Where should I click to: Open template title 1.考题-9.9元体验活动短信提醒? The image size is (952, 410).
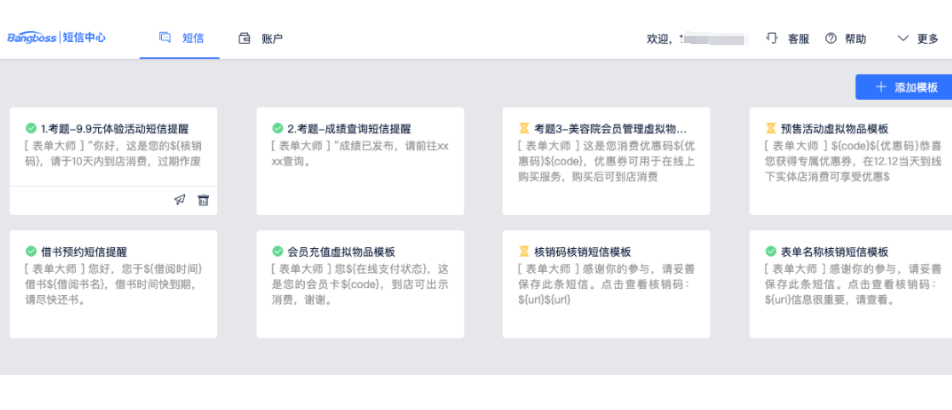(115, 129)
